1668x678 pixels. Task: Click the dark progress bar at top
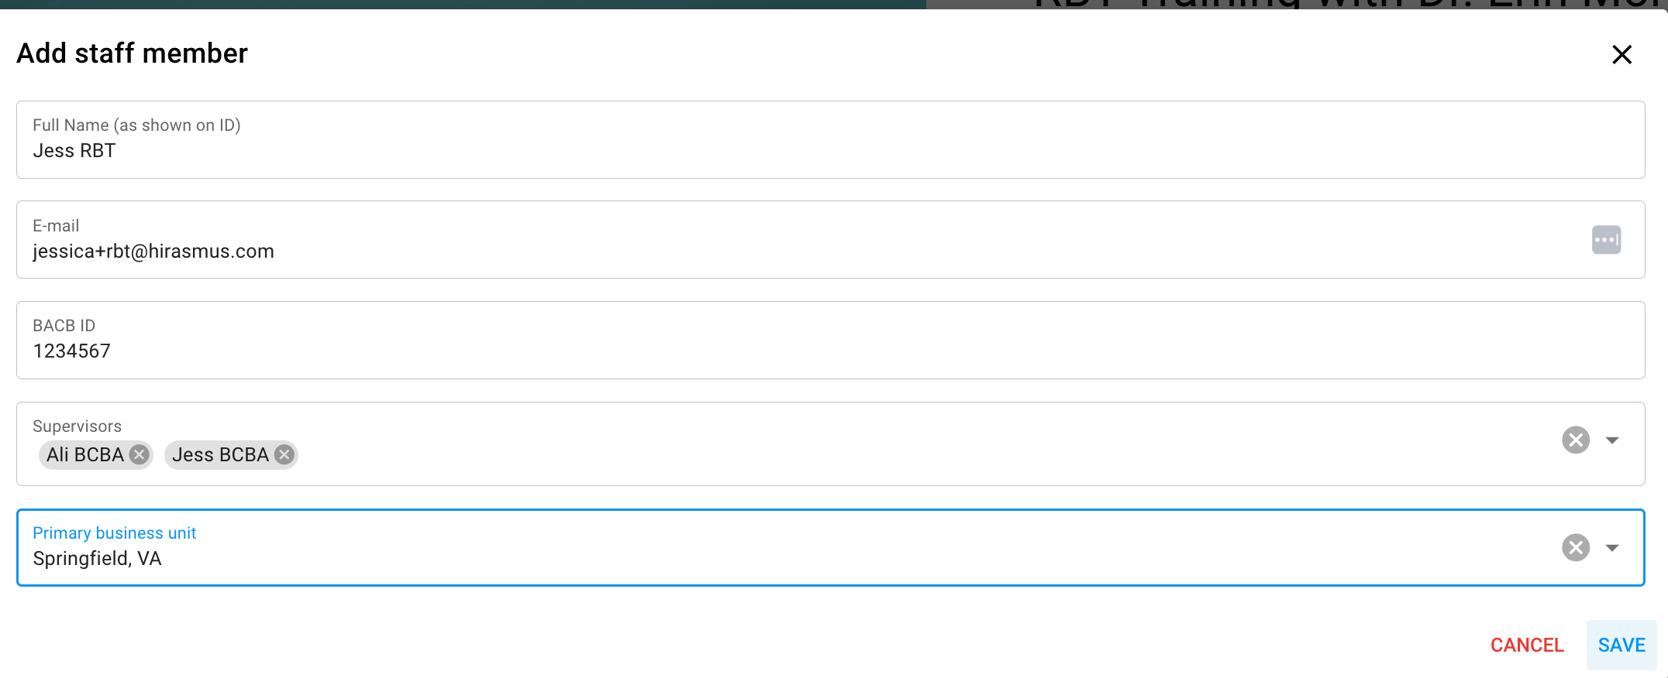pos(460,4)
